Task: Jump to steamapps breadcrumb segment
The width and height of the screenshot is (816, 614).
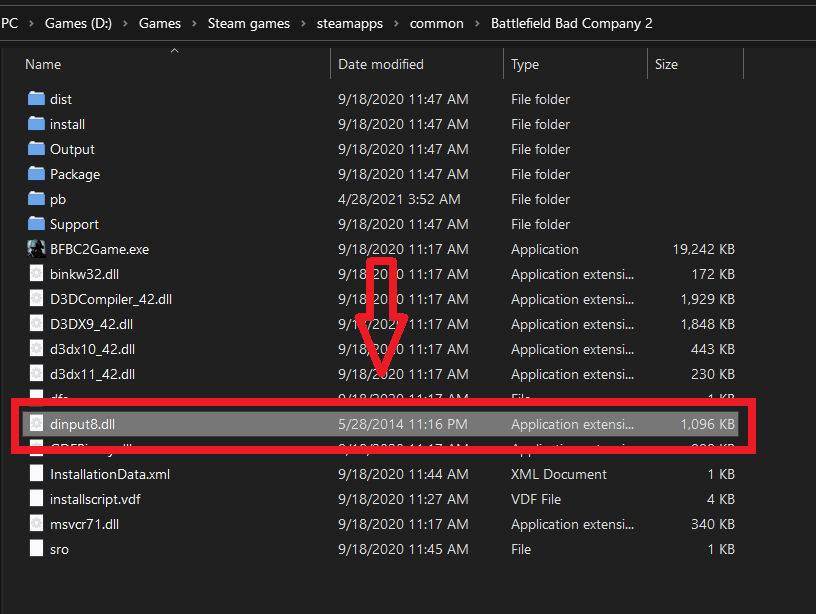Action: (350, 23)
